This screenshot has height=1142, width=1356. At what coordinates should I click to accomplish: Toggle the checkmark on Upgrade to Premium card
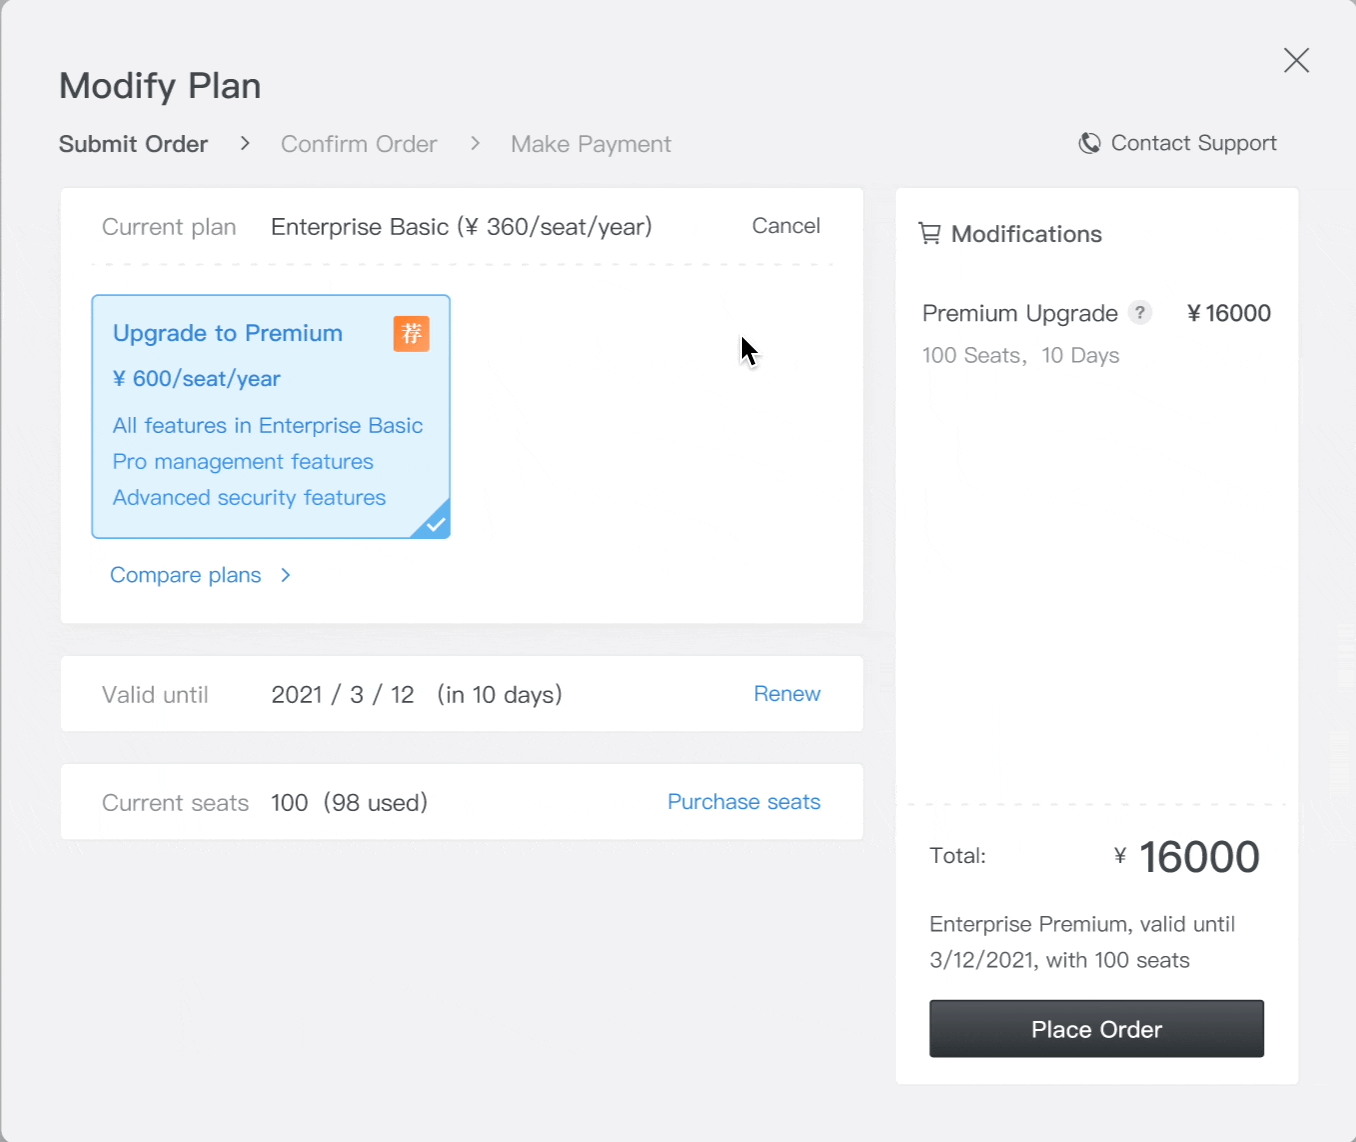[435, 523]
